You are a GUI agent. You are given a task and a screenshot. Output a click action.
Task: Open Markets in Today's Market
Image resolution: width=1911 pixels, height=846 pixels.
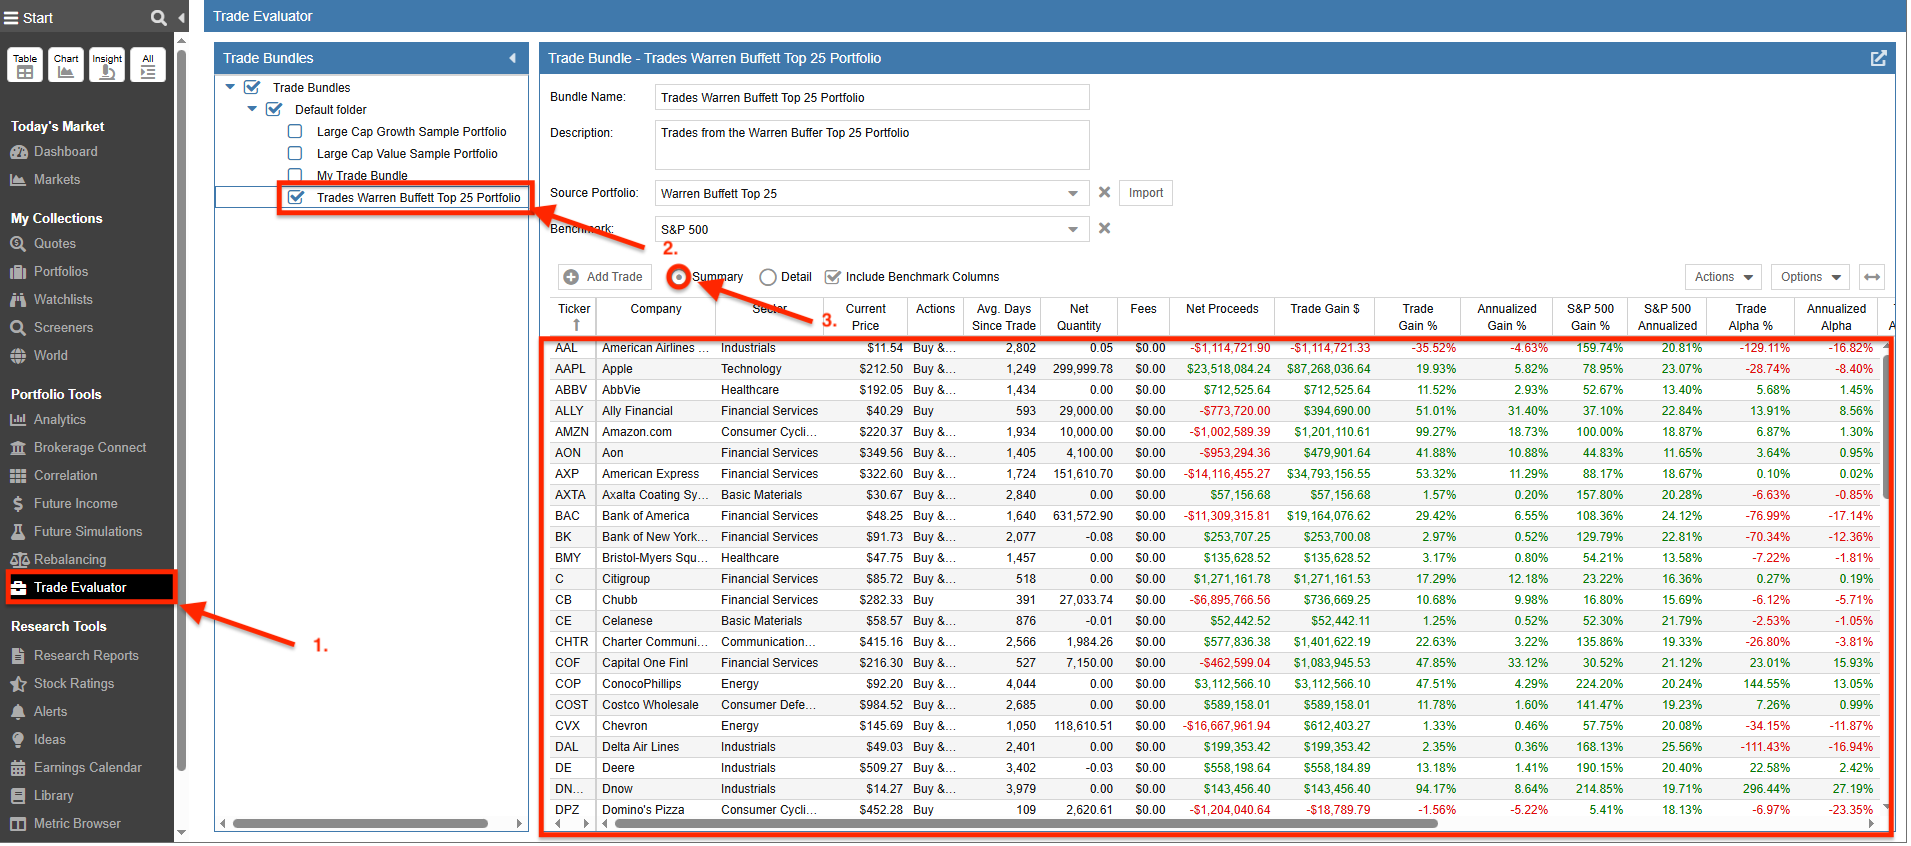(x=56, y=180)
